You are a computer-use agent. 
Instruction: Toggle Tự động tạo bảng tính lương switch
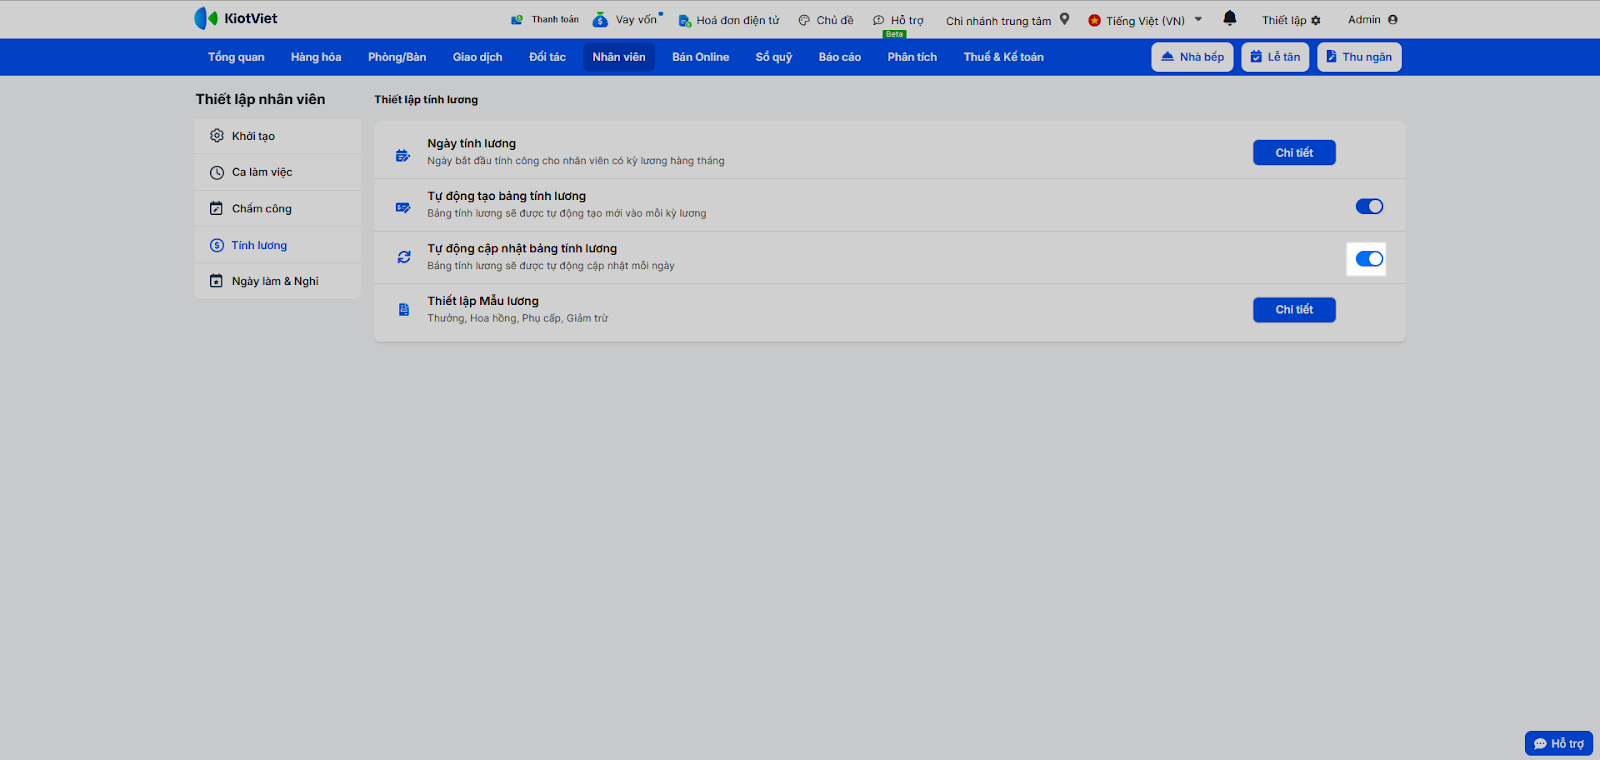pos(1369,206)
